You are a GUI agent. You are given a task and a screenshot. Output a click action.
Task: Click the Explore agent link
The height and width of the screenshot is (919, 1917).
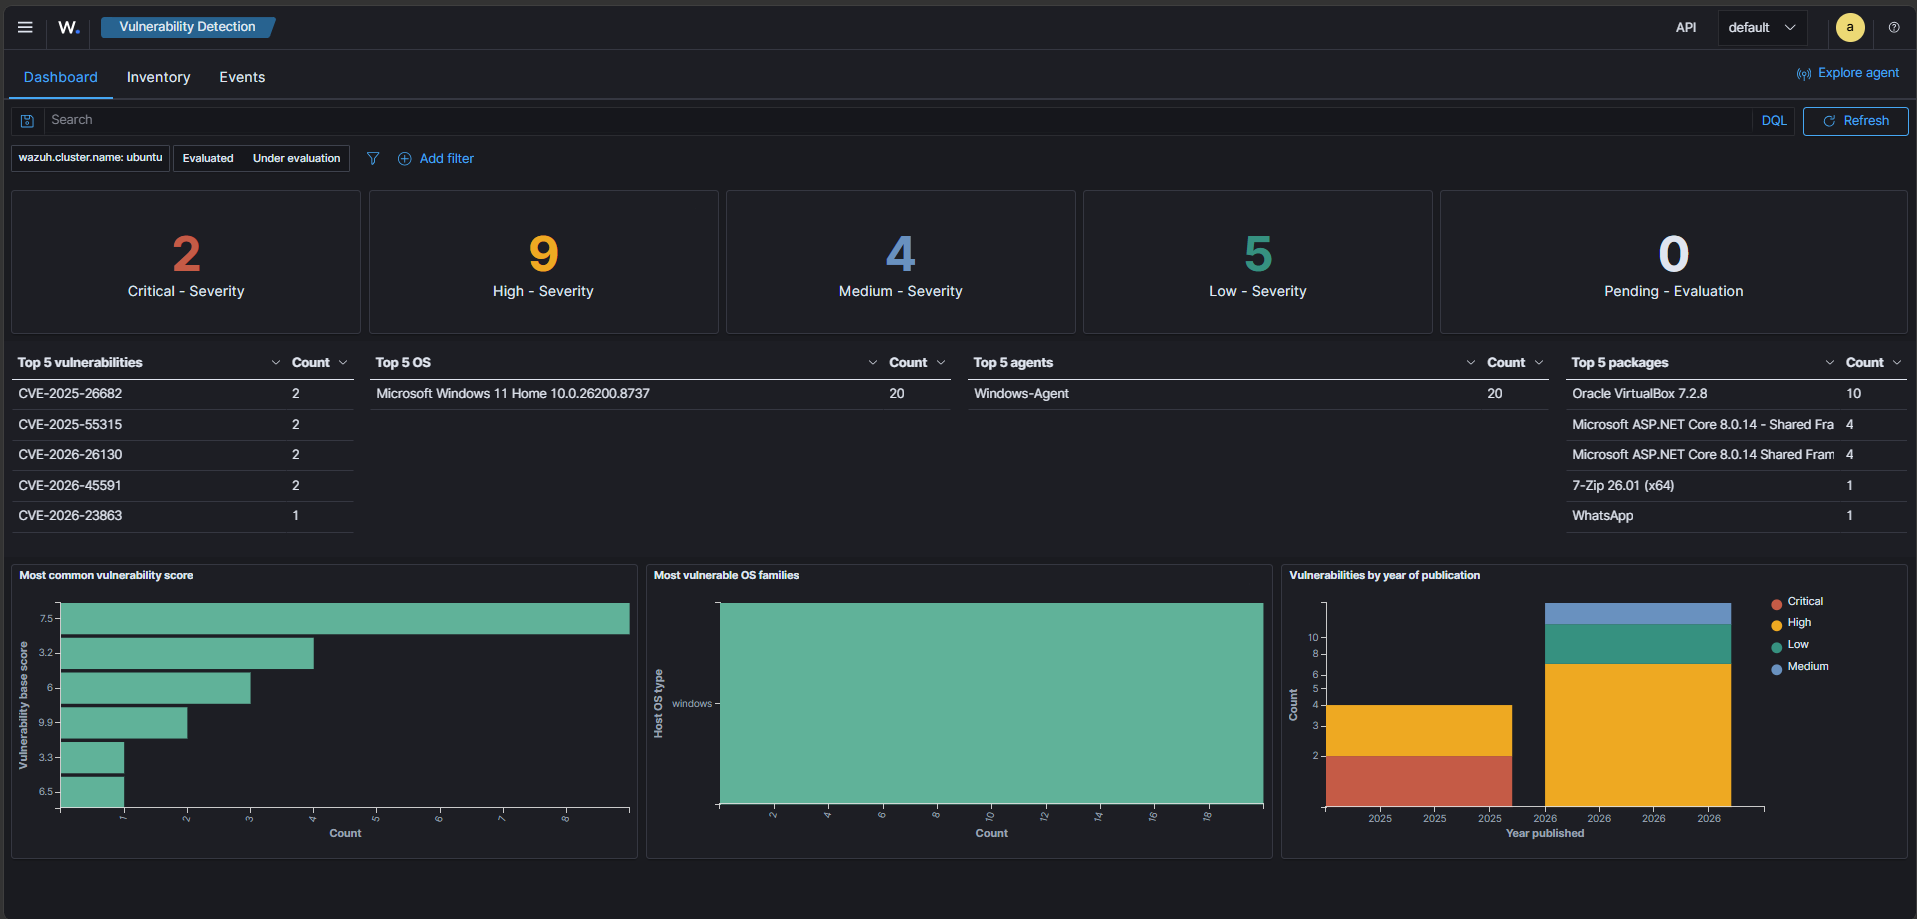coord(1848,73)
